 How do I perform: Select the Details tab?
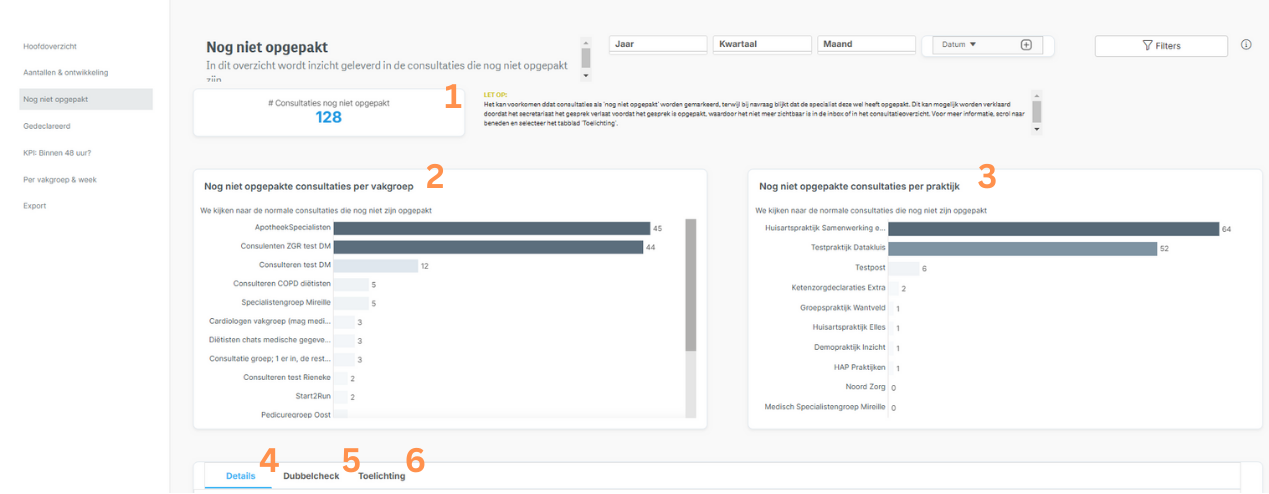point(240,476)
